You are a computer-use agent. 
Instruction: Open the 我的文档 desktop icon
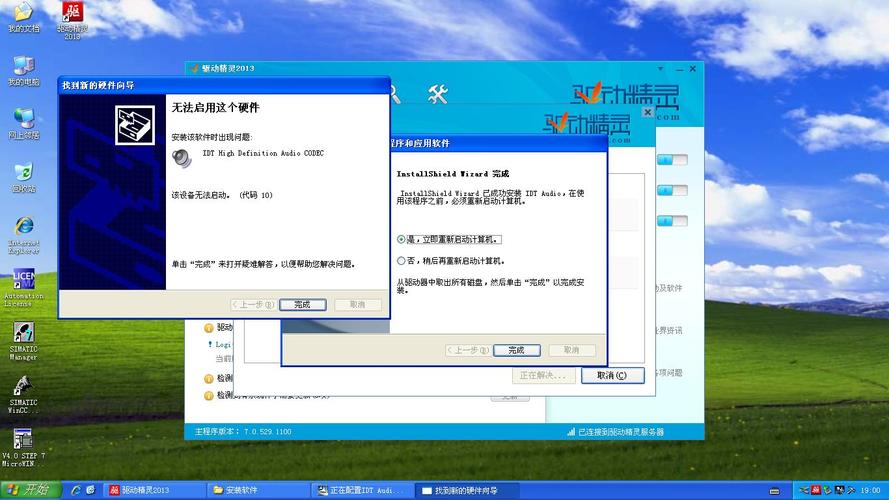23,16
